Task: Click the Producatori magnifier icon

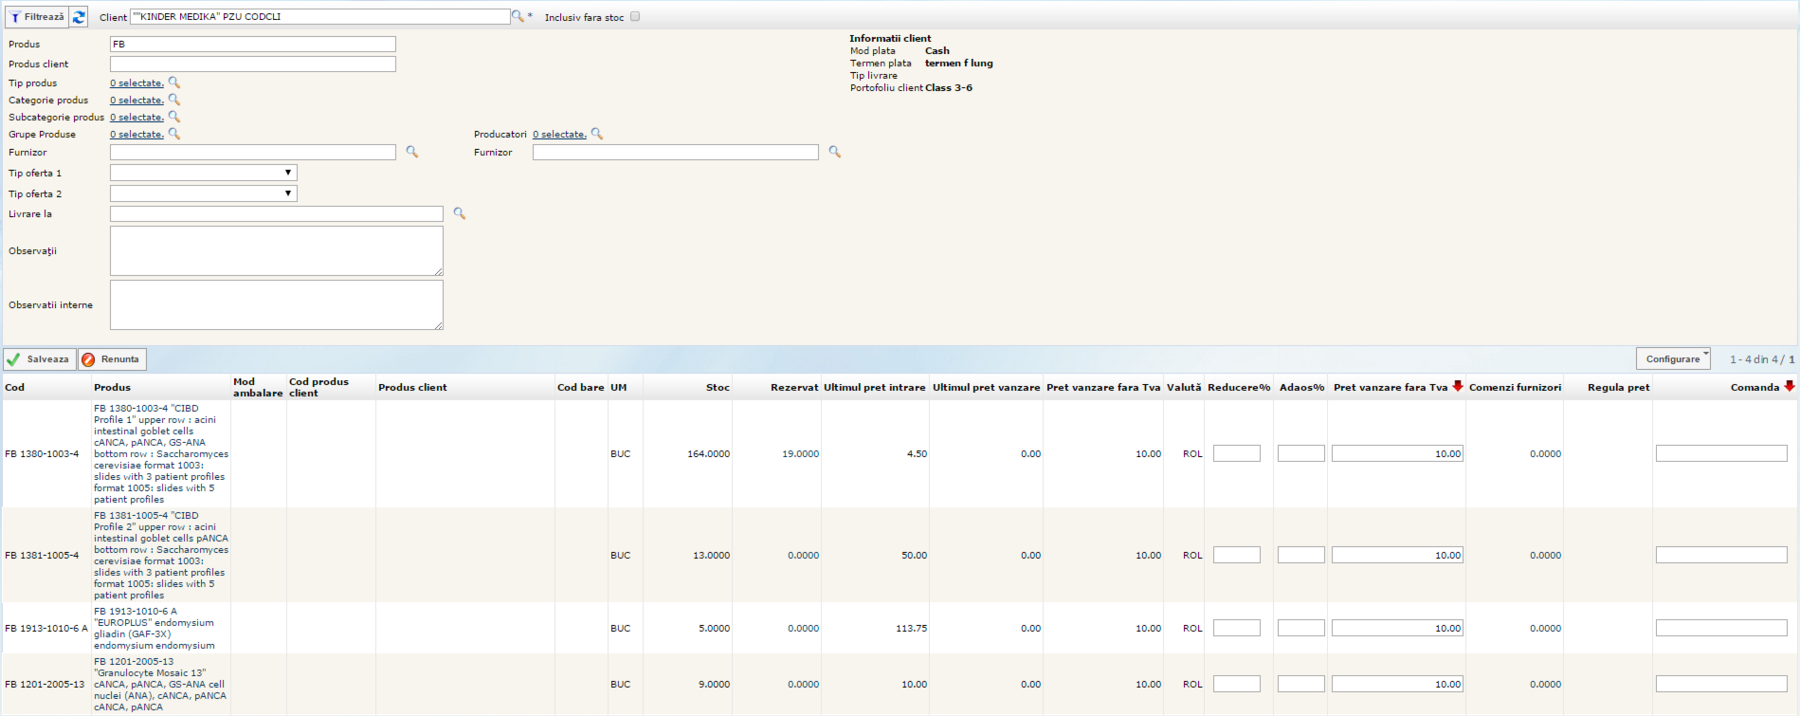Action: pyautogui.click(x=597, y=134)
